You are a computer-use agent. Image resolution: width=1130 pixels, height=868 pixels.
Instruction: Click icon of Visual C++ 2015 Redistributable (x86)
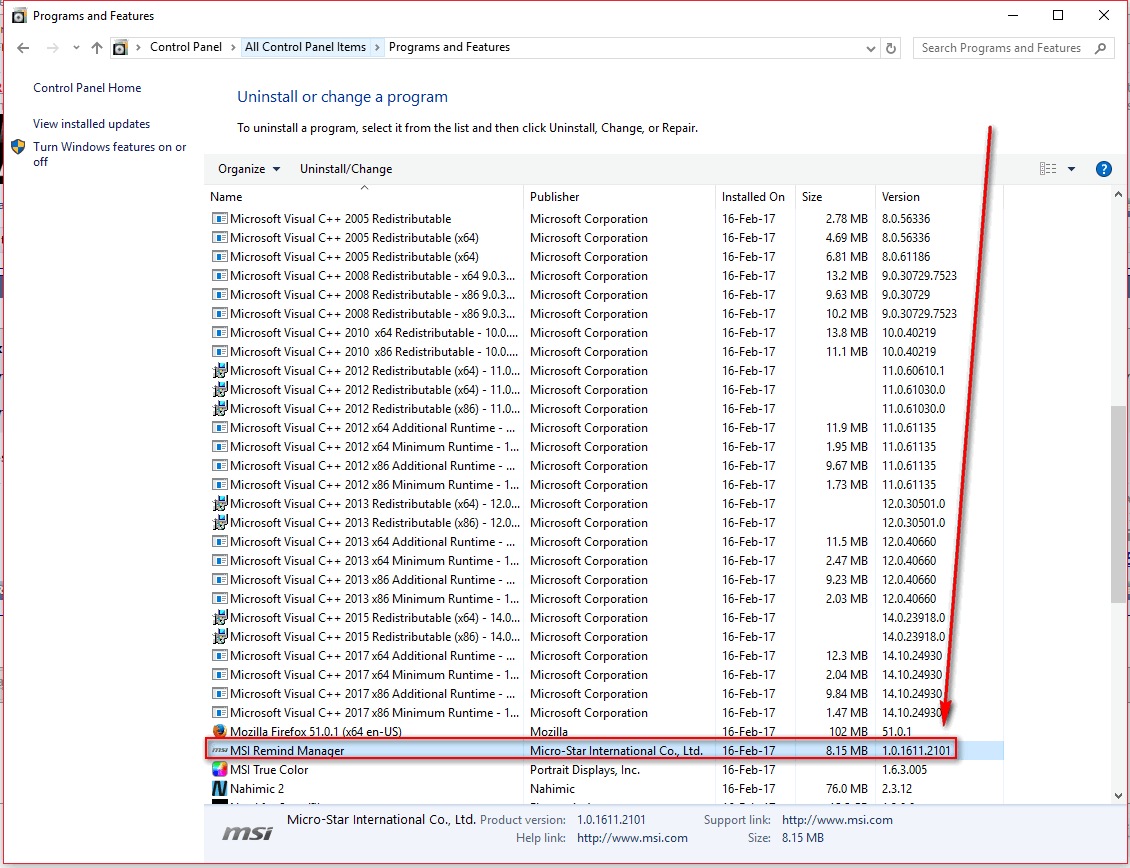(x=220, y=637)
